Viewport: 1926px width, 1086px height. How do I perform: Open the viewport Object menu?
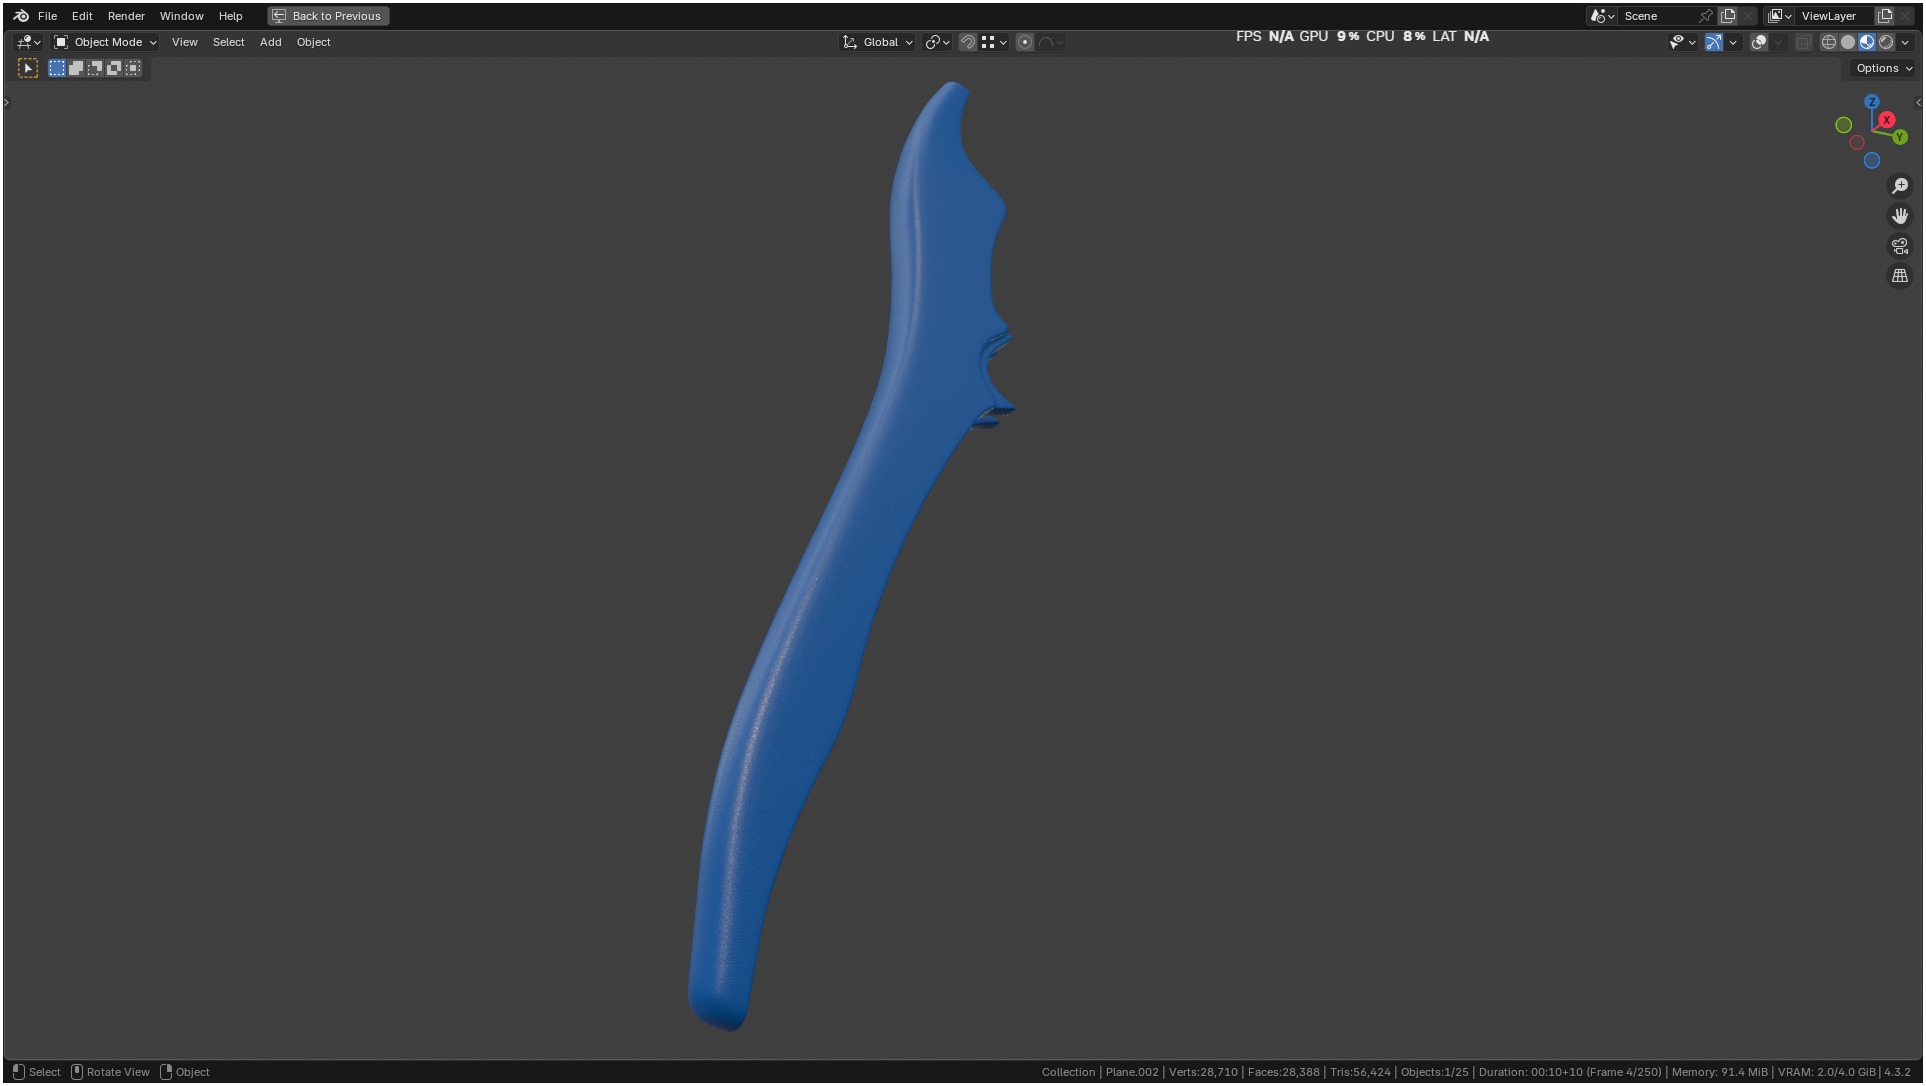click(x=313, y=42)
